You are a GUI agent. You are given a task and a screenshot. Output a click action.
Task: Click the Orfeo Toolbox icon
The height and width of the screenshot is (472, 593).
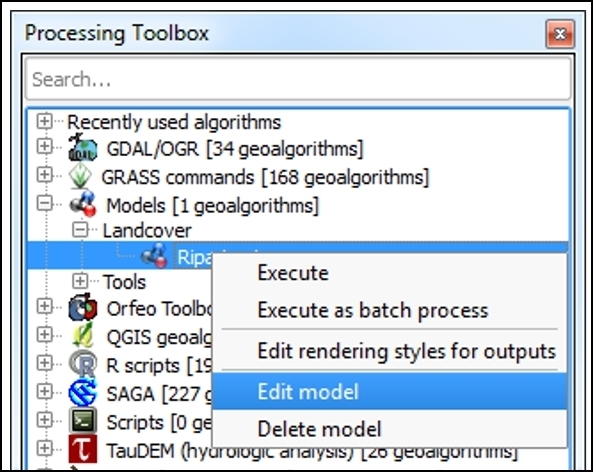click(83, 308)
